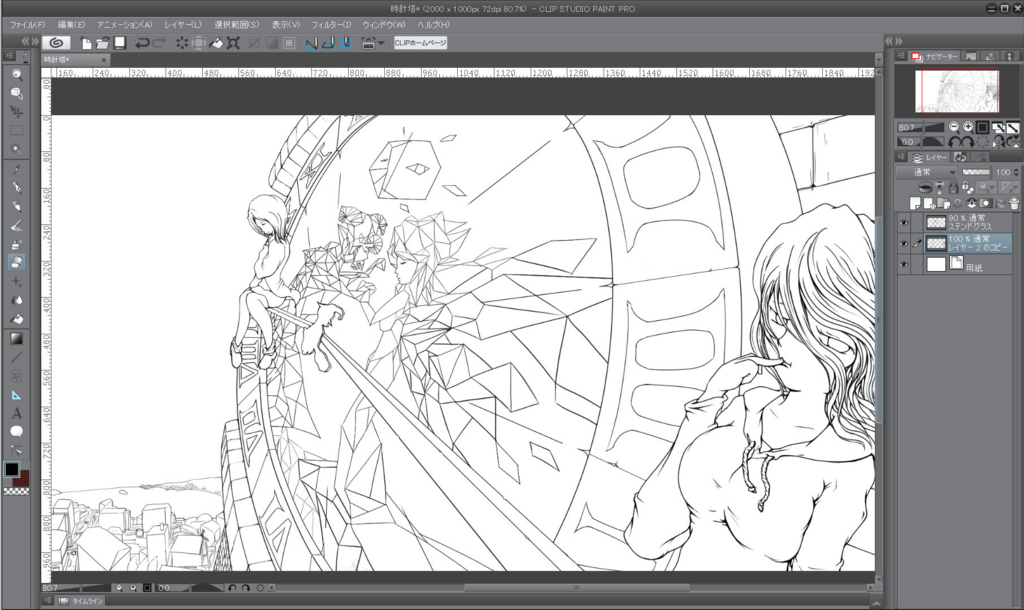Image resolution: width=1024 pixels, height=610 pixels.
Task: Hide the 用紙 paper layer
Action: tap(904, 265)
